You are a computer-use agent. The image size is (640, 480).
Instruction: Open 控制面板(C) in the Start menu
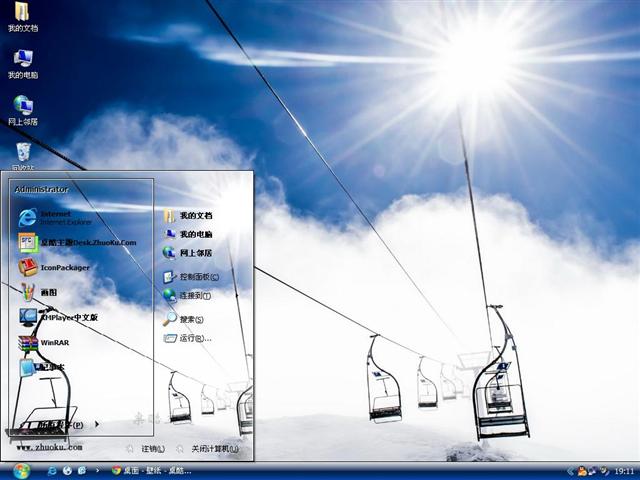pyautogui.click(x=191, y=277)
